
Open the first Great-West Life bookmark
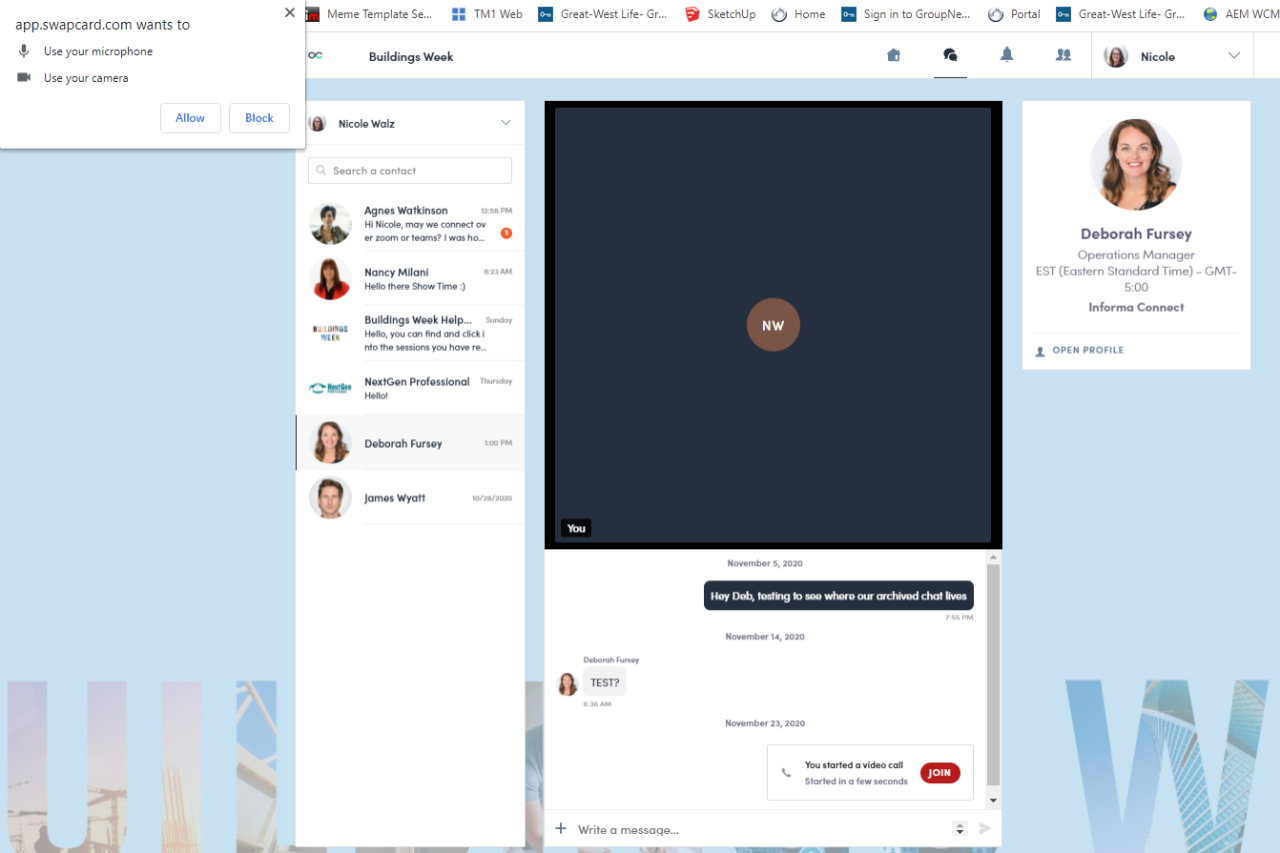click(x=602, y=14)
